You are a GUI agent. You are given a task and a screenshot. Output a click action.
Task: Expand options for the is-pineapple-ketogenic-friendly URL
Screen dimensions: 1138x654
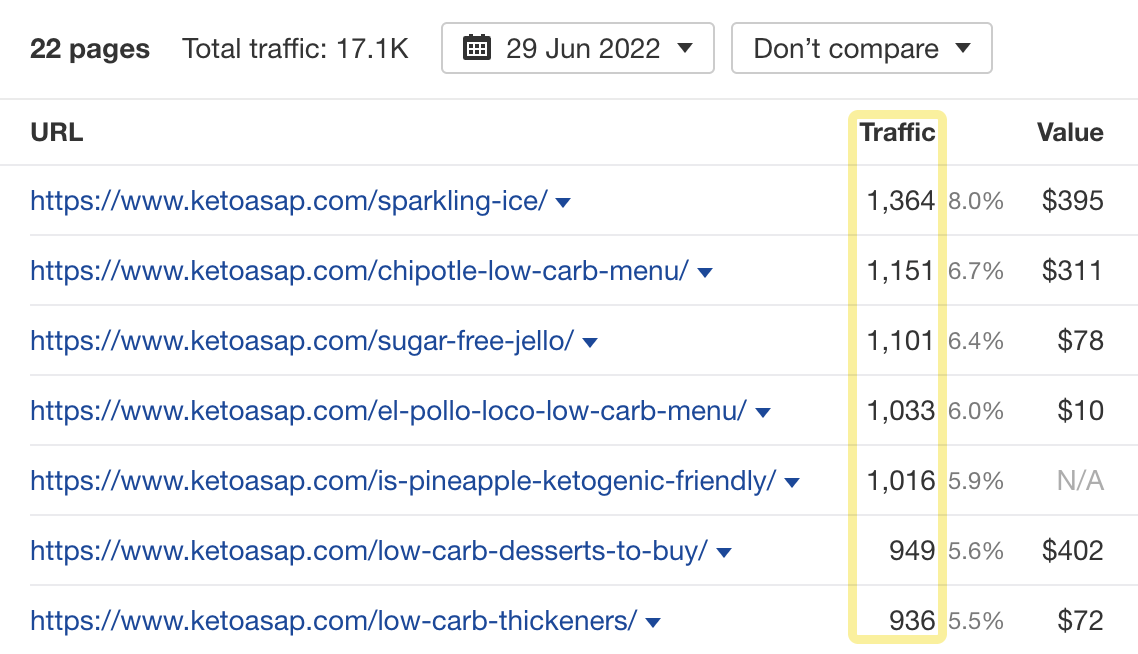[791, 481]
